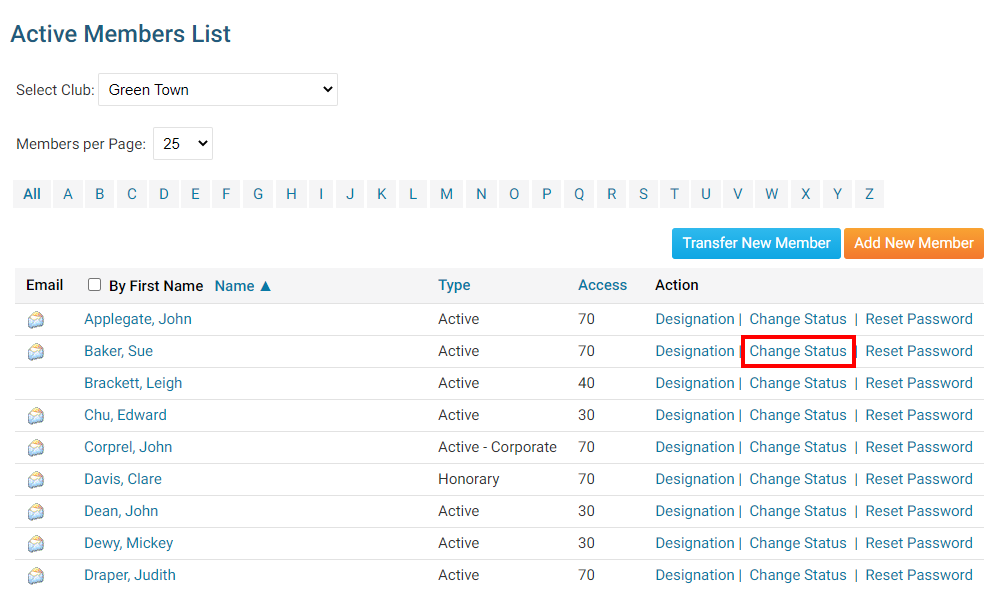Open Change Status for Sue Baker

(797, 351)
